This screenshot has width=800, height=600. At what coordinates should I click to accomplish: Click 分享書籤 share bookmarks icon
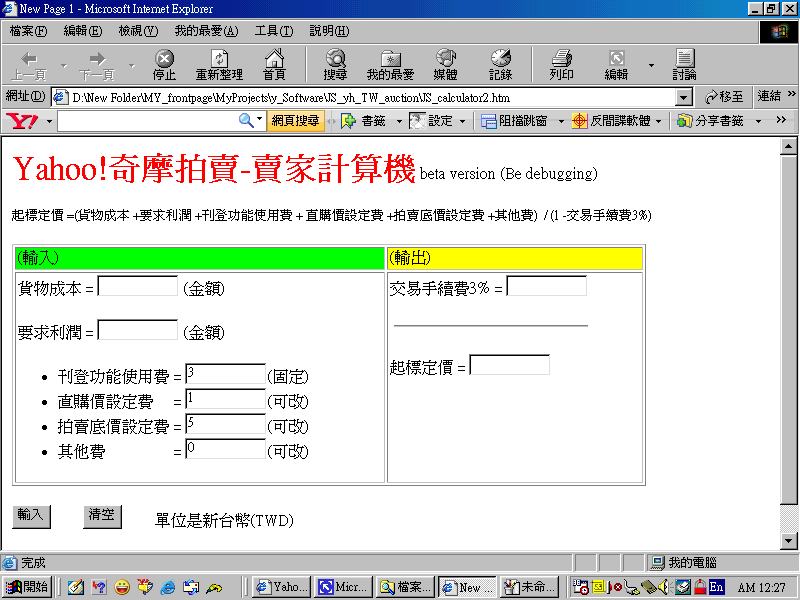tap(684, 121)
